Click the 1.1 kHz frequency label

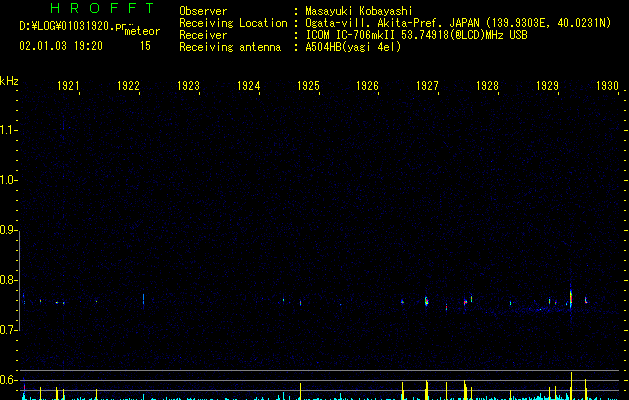[8, 130]
